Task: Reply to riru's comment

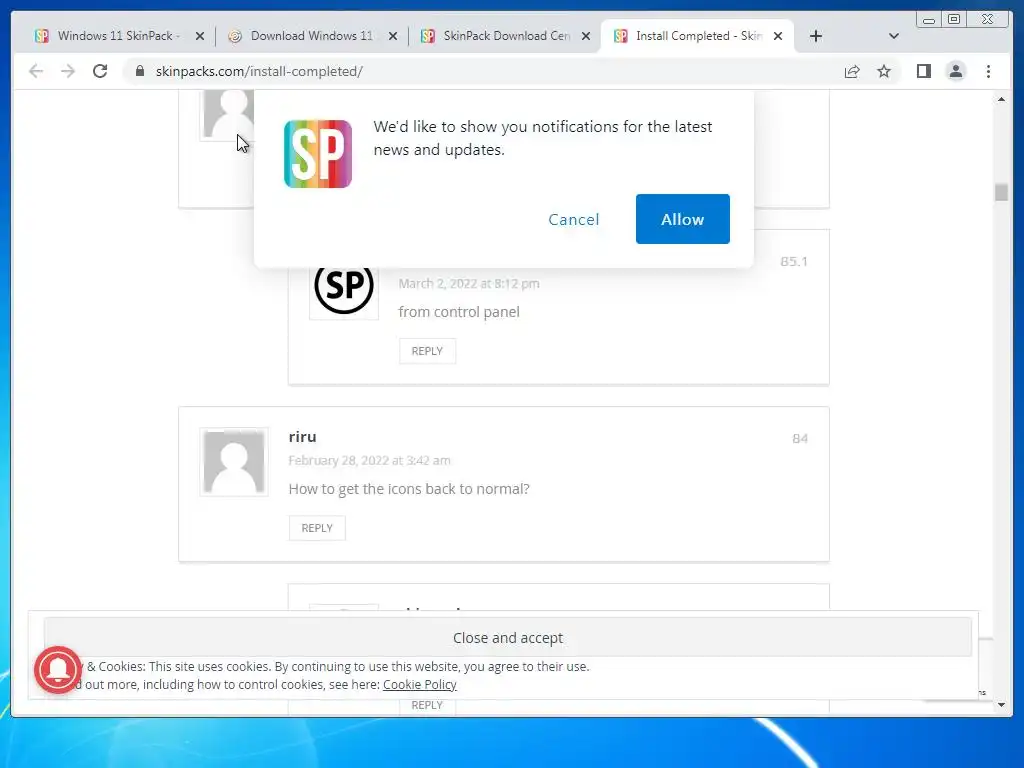Action: (317, 528)
